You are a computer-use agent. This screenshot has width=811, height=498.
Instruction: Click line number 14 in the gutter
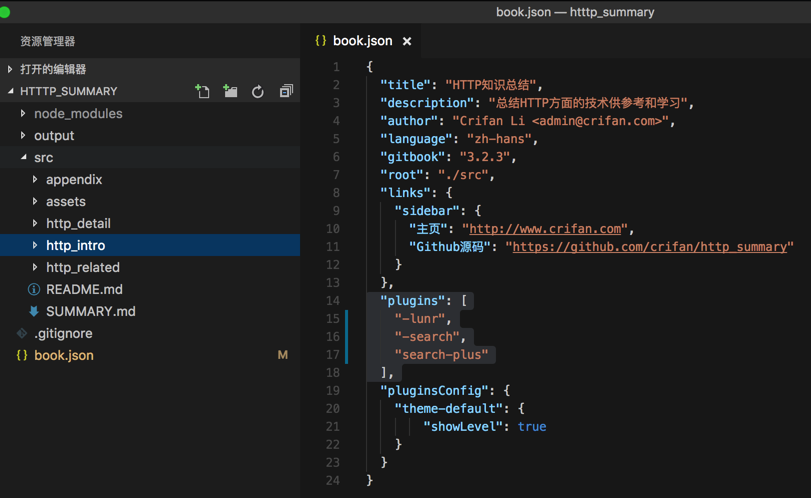tap(333, 300)
